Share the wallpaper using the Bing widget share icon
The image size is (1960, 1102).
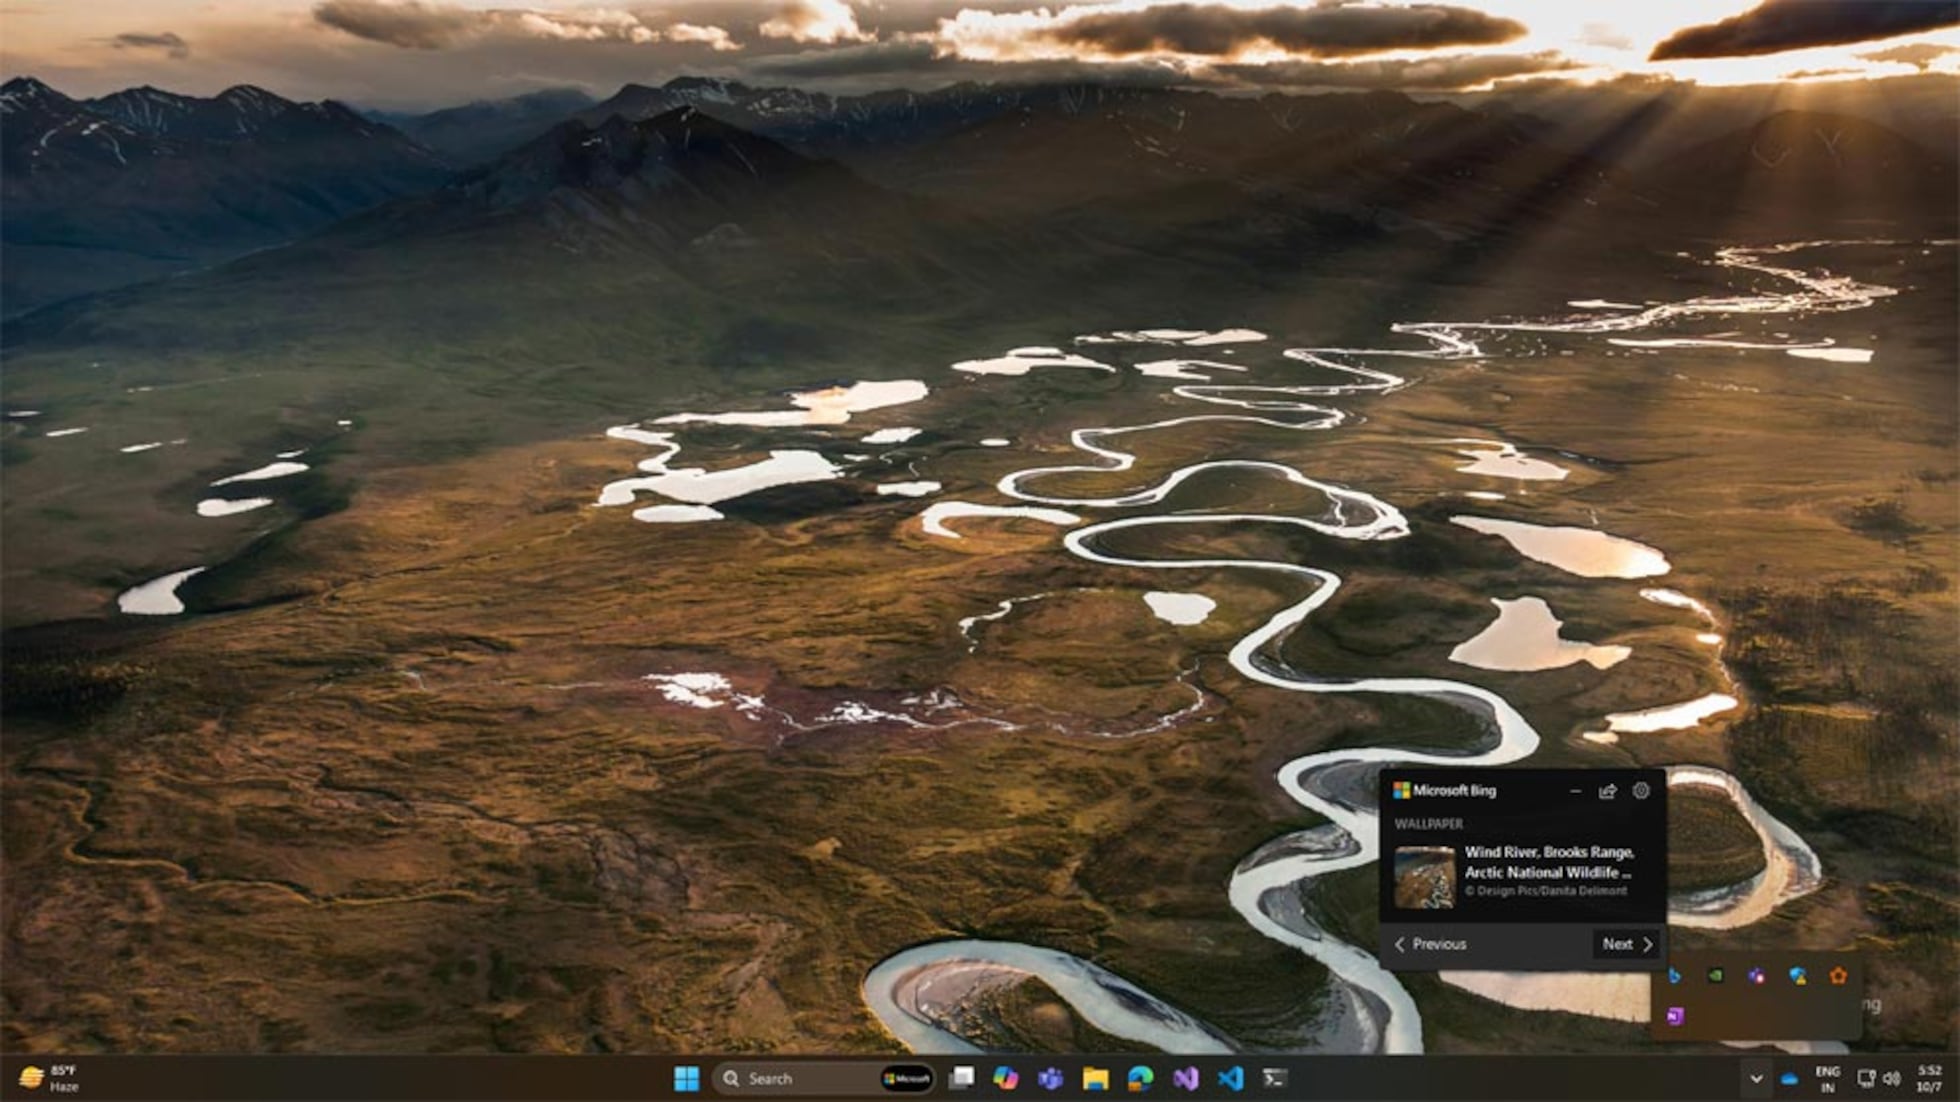click(1608, 791)
